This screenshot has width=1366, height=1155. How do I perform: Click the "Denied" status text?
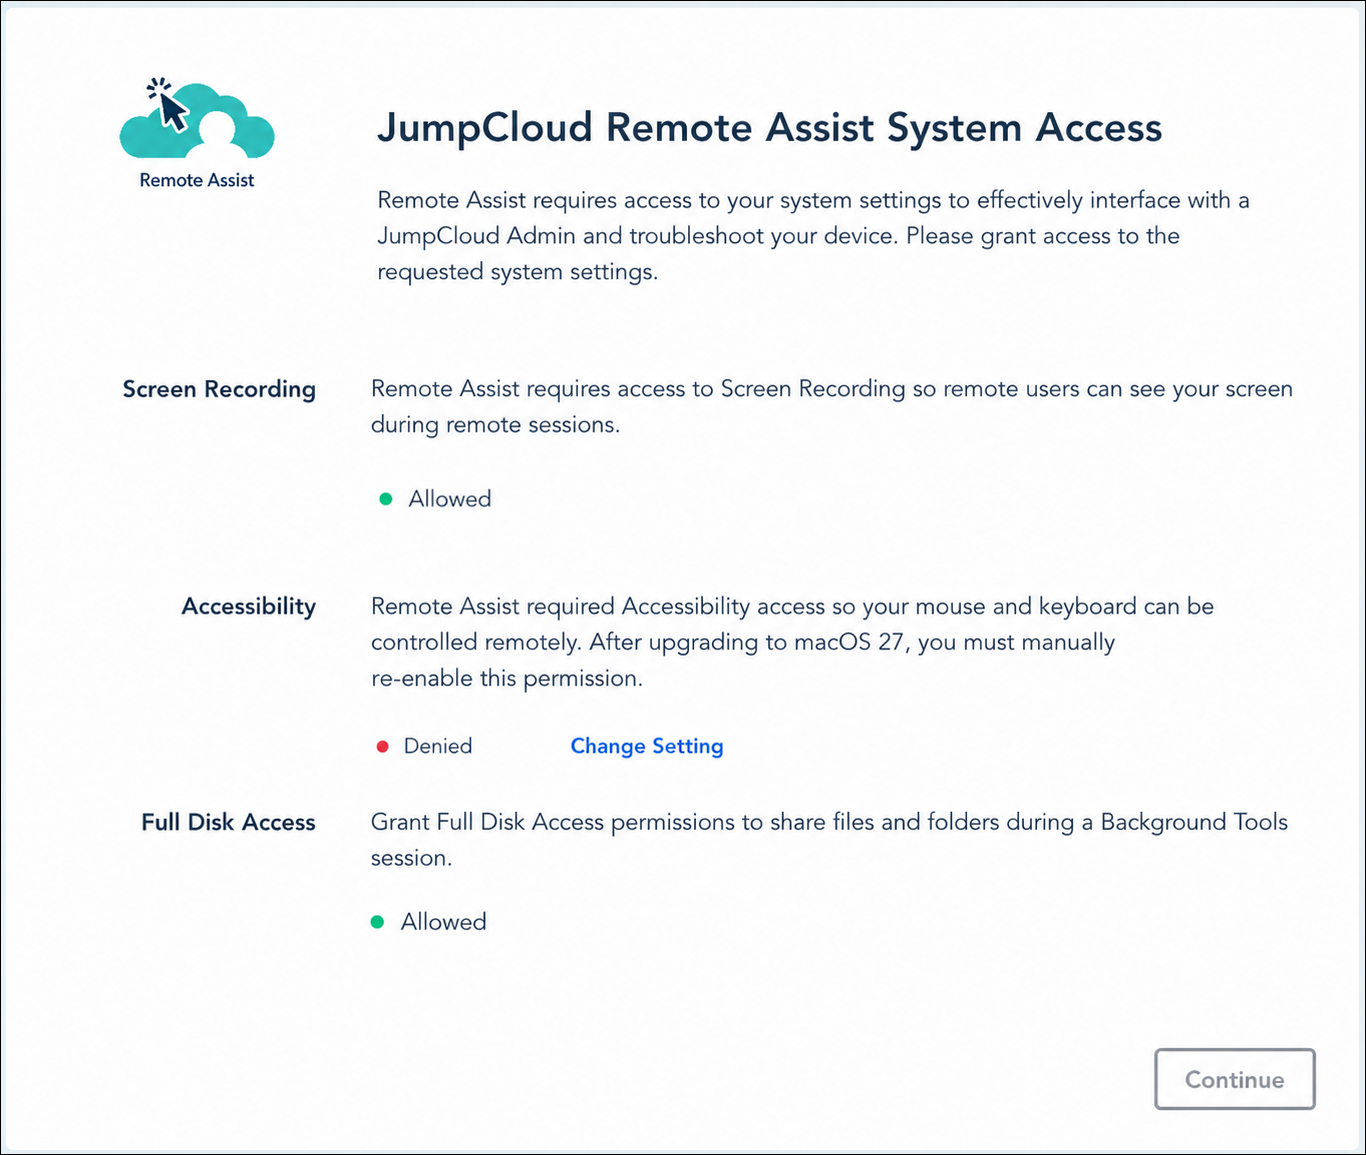point(438,746)
